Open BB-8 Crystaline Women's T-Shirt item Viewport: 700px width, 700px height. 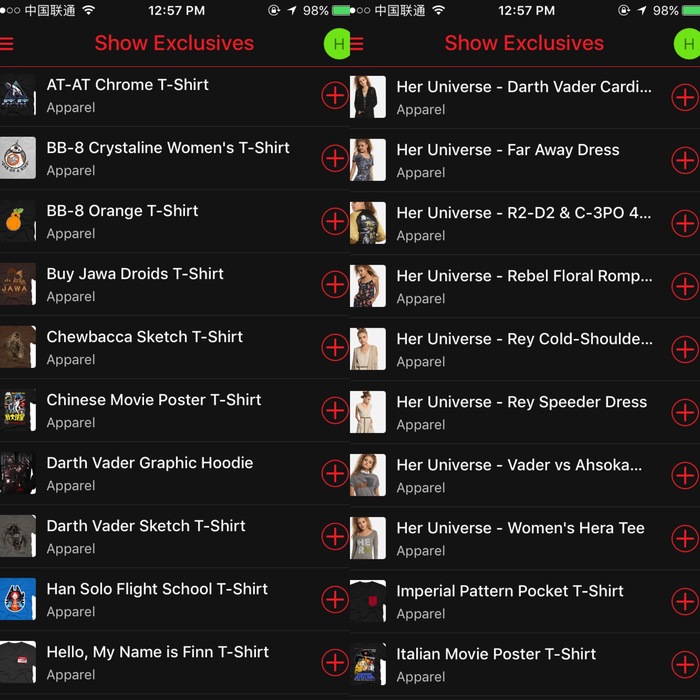coord(175,158)
